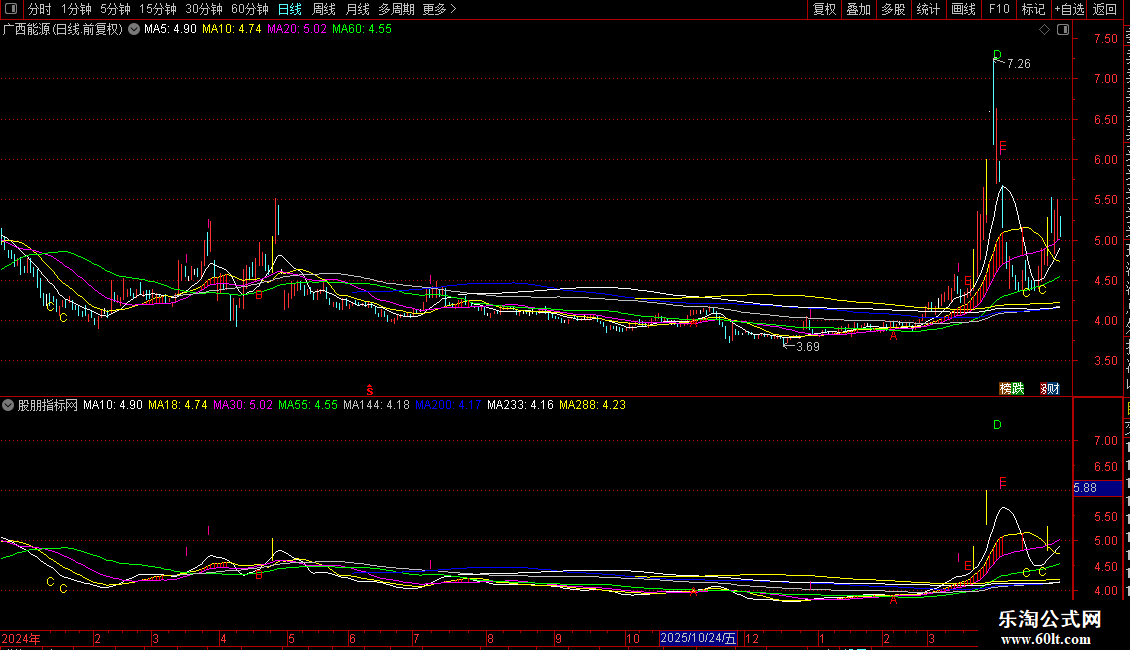Screen dimensions: 1130x650
Task: Click the yellow MA10: 4.74 label
Action: 231,30
